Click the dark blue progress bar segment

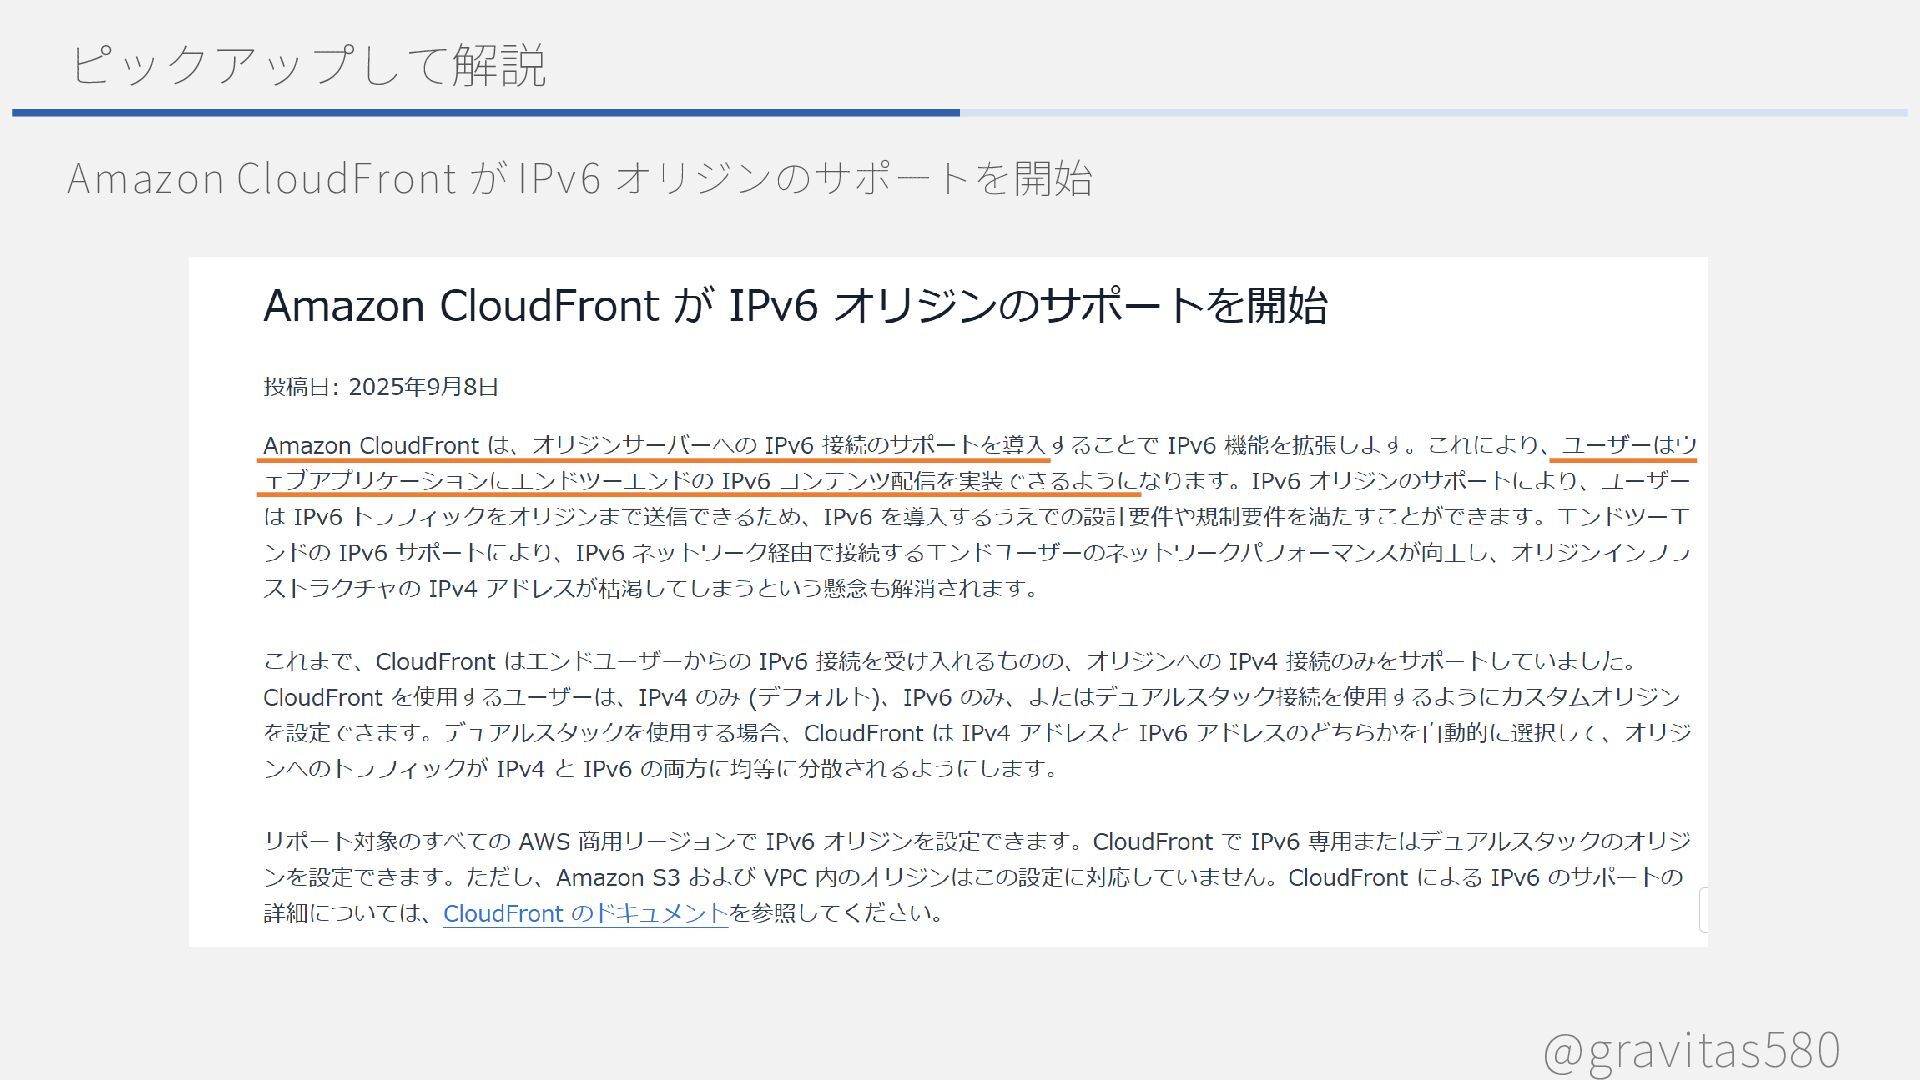coord(485,113)
